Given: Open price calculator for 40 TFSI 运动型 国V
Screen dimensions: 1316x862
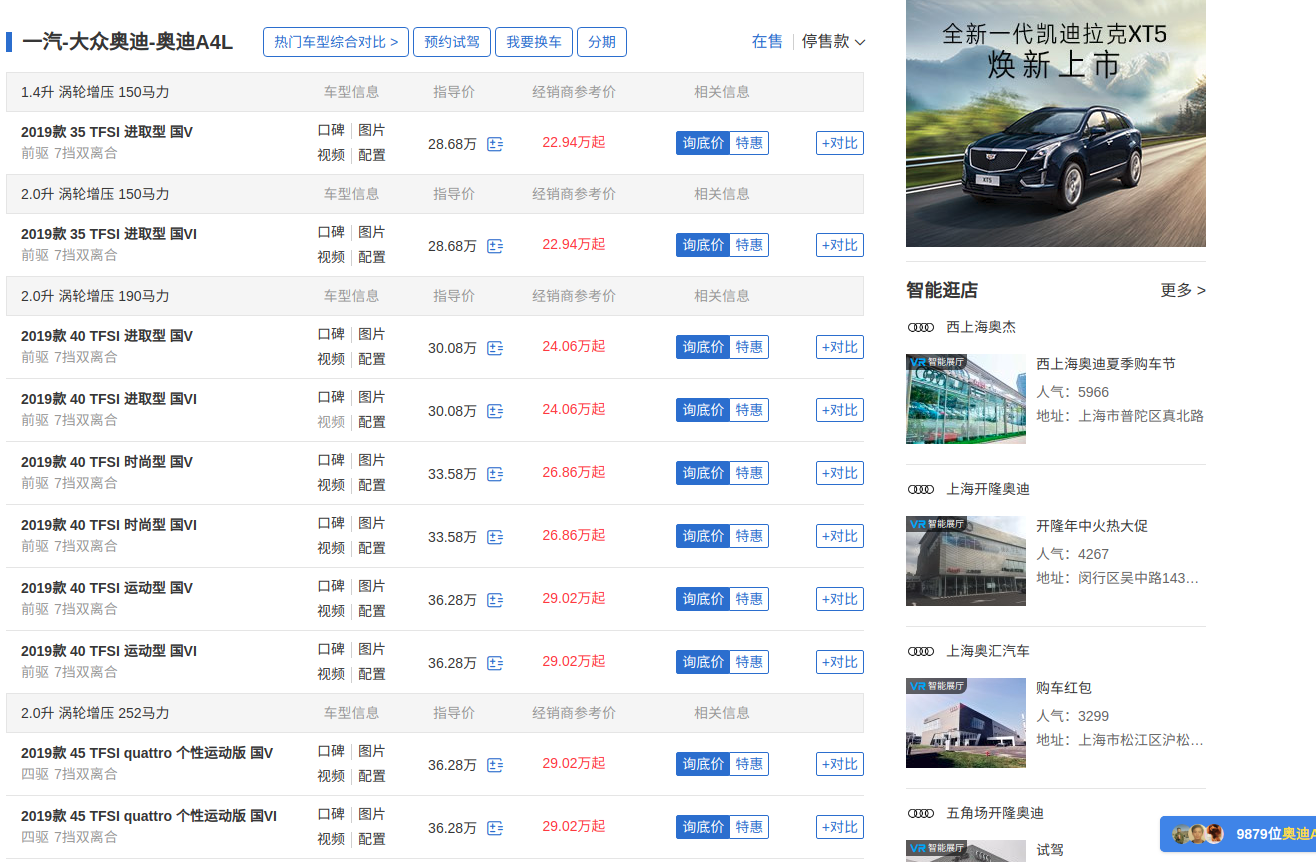Looking at the screenshot, I should pos(495,600).
